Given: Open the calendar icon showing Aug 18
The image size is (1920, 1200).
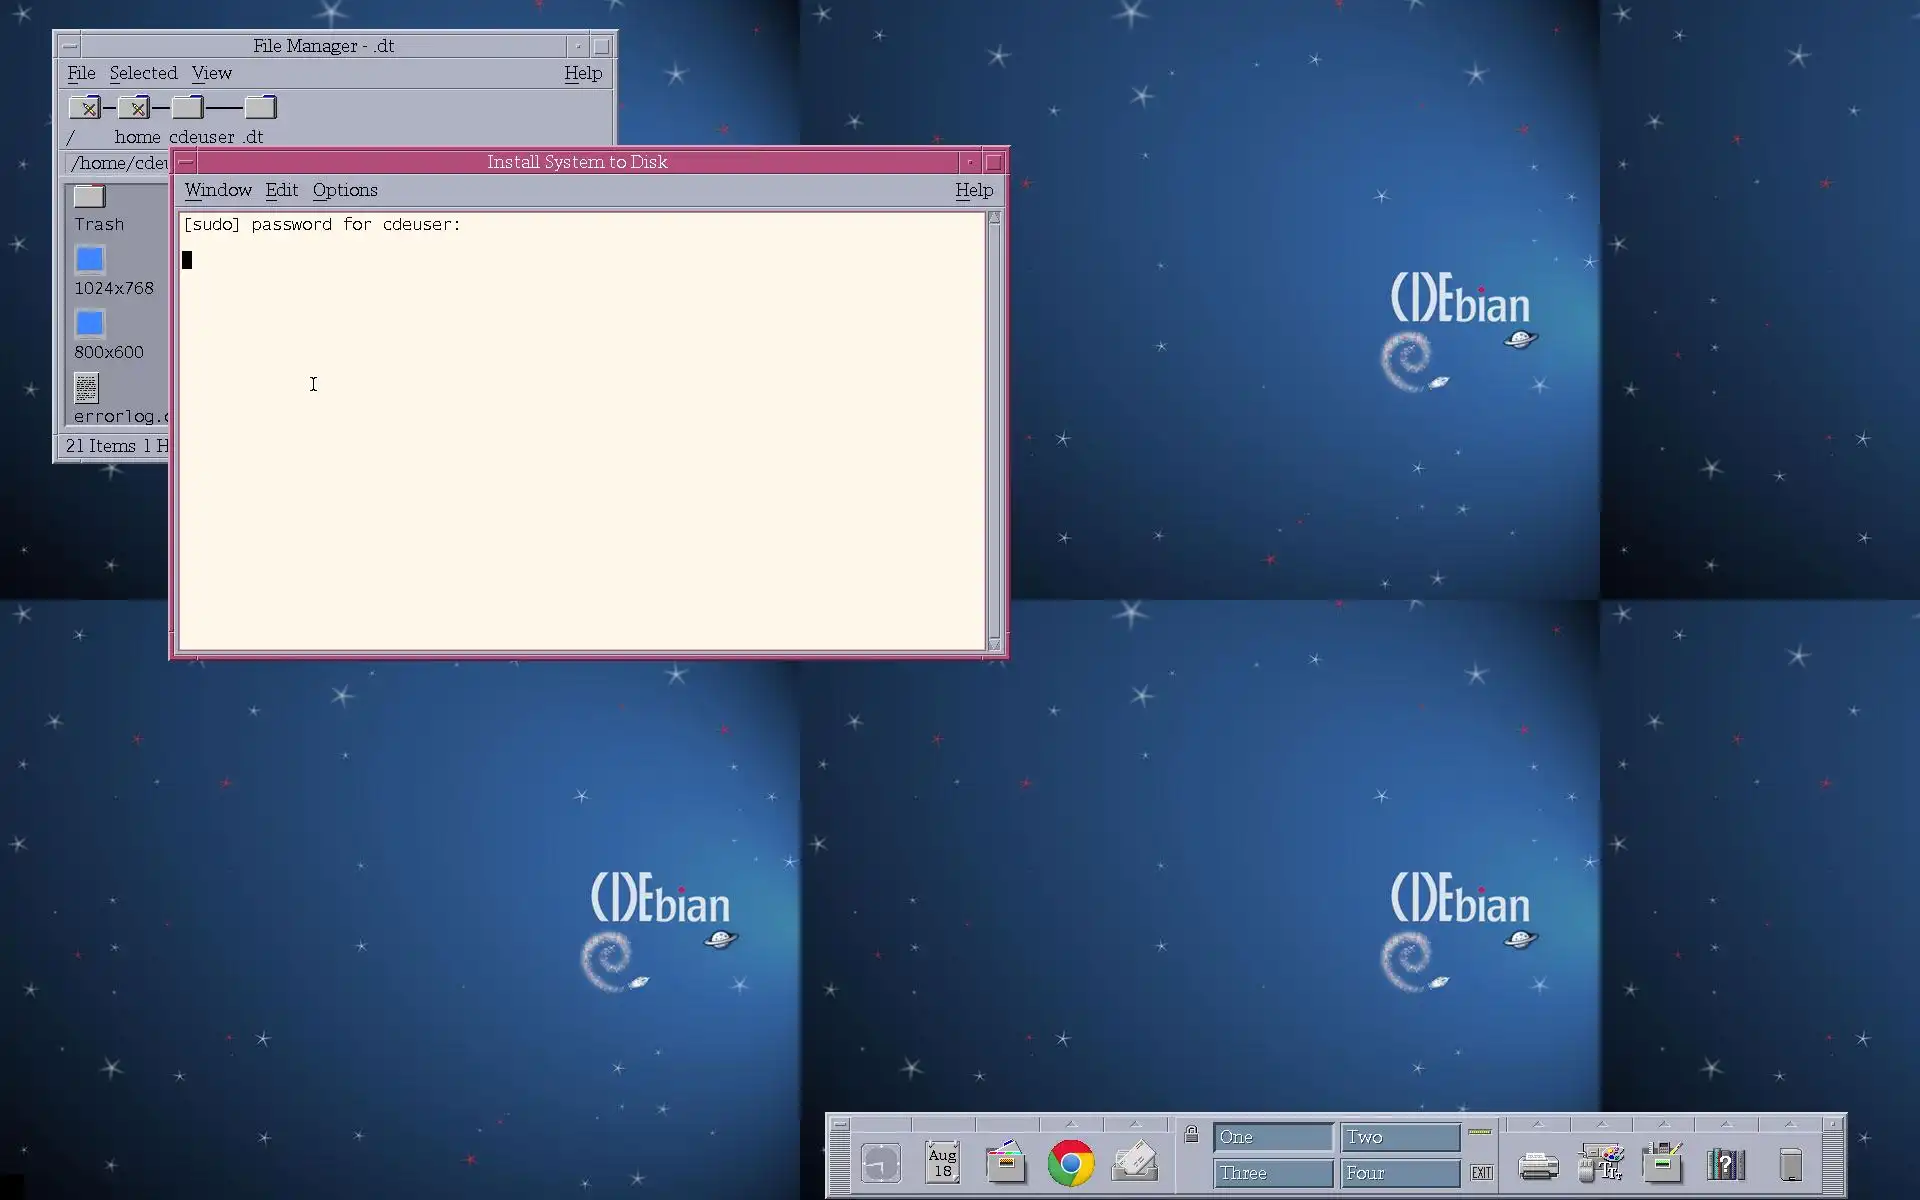Looking at the screenshot, I should [942, 1163].
